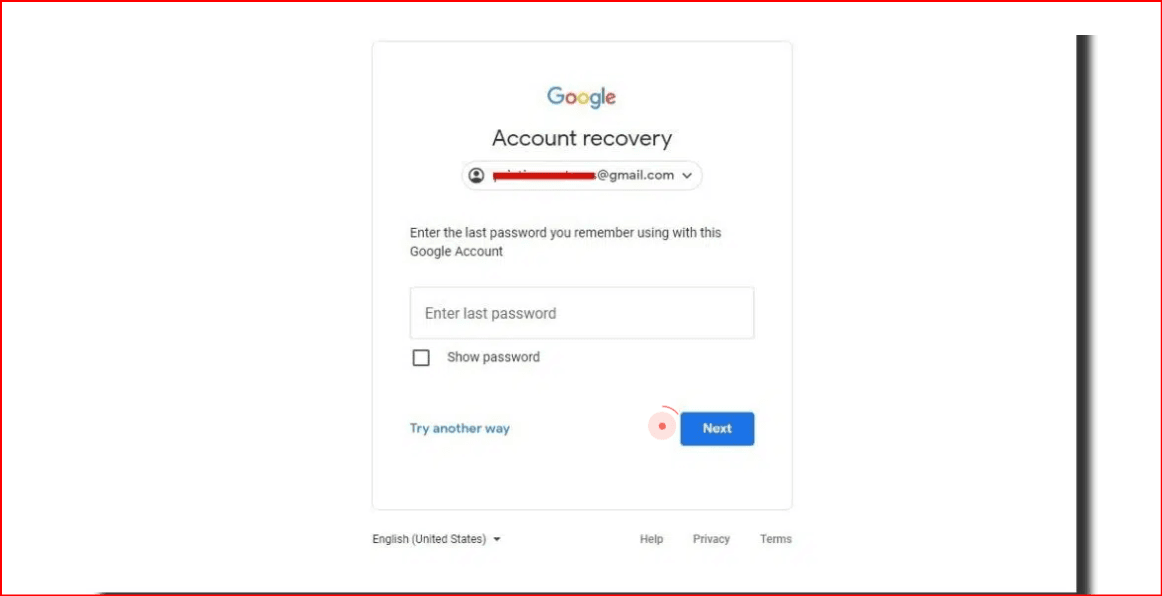The height and width of the screenshot is (596, 1162).
Task: Select the gmail.com account chip
Action: 582,176
